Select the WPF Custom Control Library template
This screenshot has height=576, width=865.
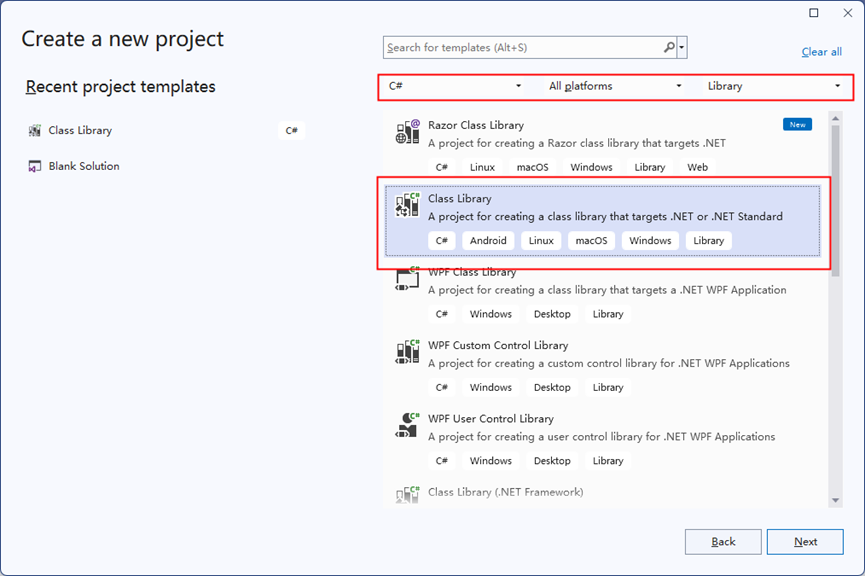pyautogui.click(x=602, y=367)
